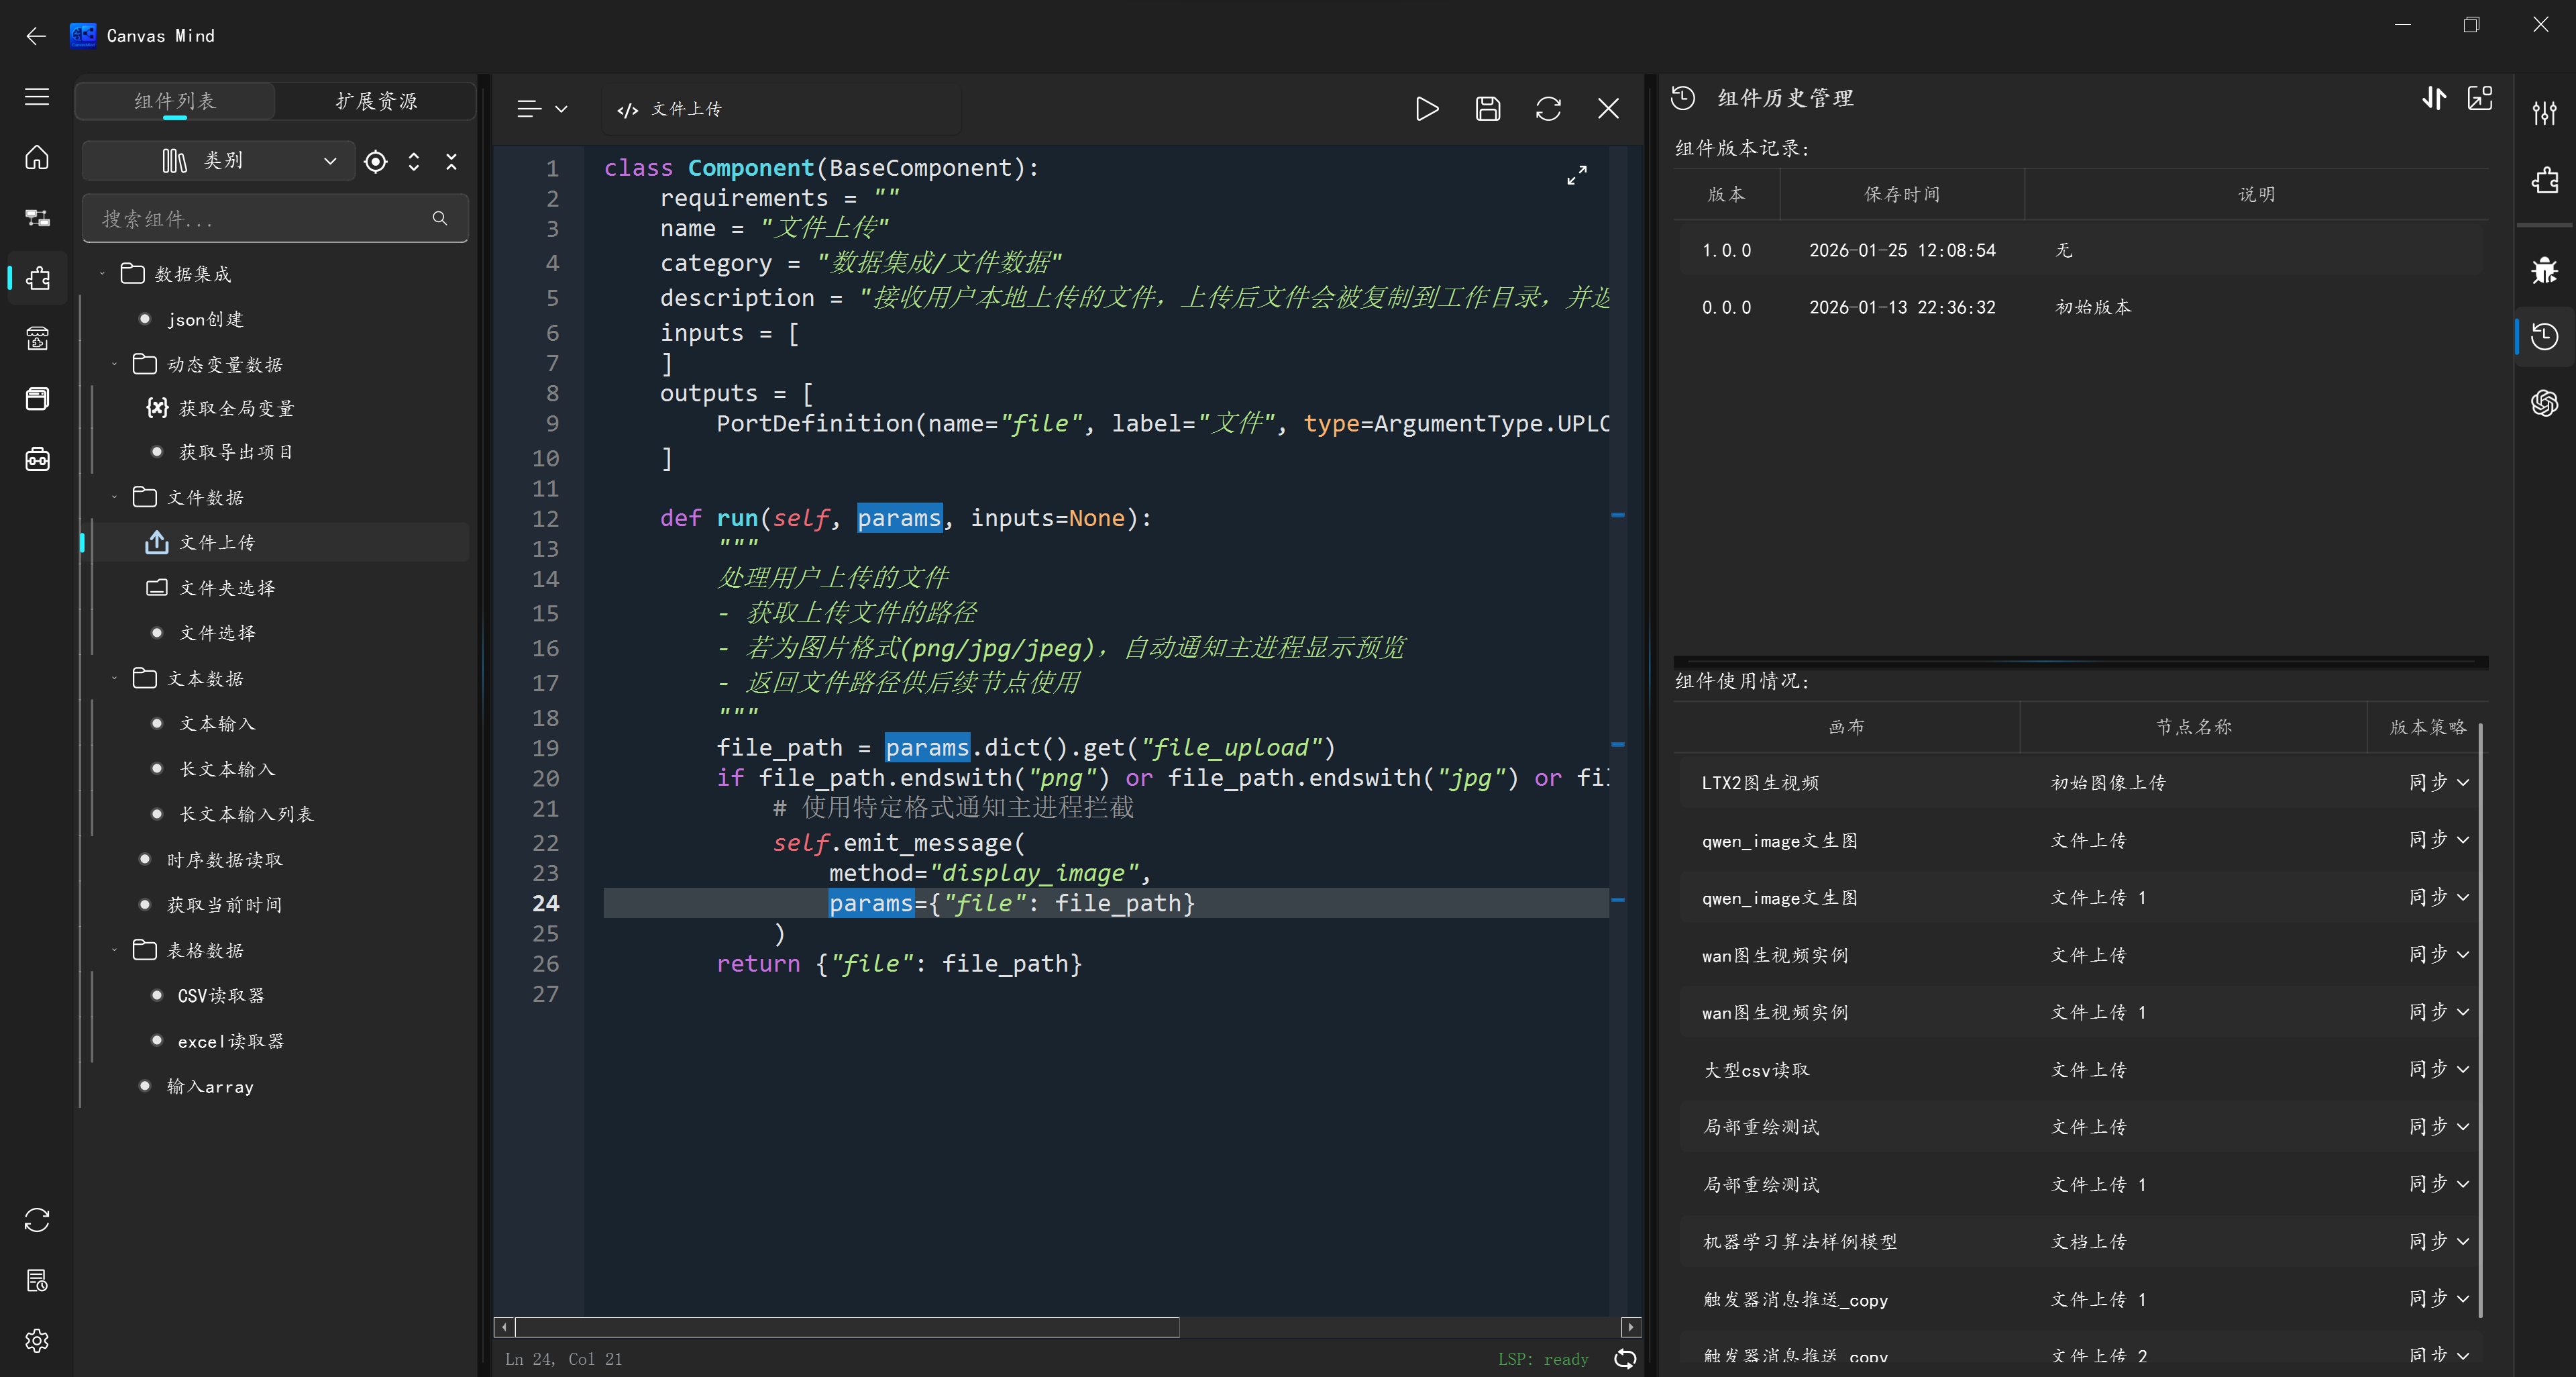Click the 保存时间 column header
The image size is (2576, 1377).
coord(1902,194)
